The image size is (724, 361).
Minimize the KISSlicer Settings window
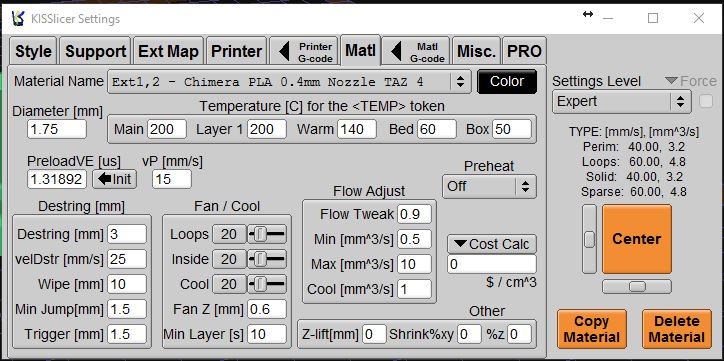[608, 18]
